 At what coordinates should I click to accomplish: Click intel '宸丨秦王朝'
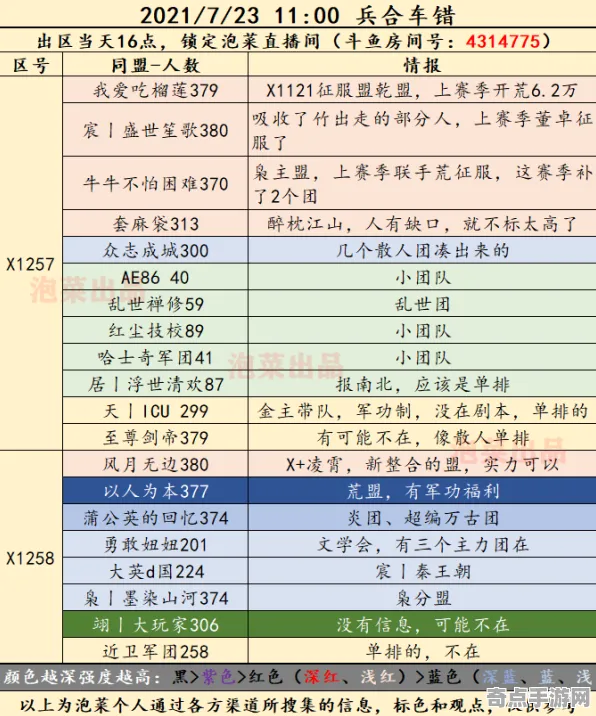422,571
